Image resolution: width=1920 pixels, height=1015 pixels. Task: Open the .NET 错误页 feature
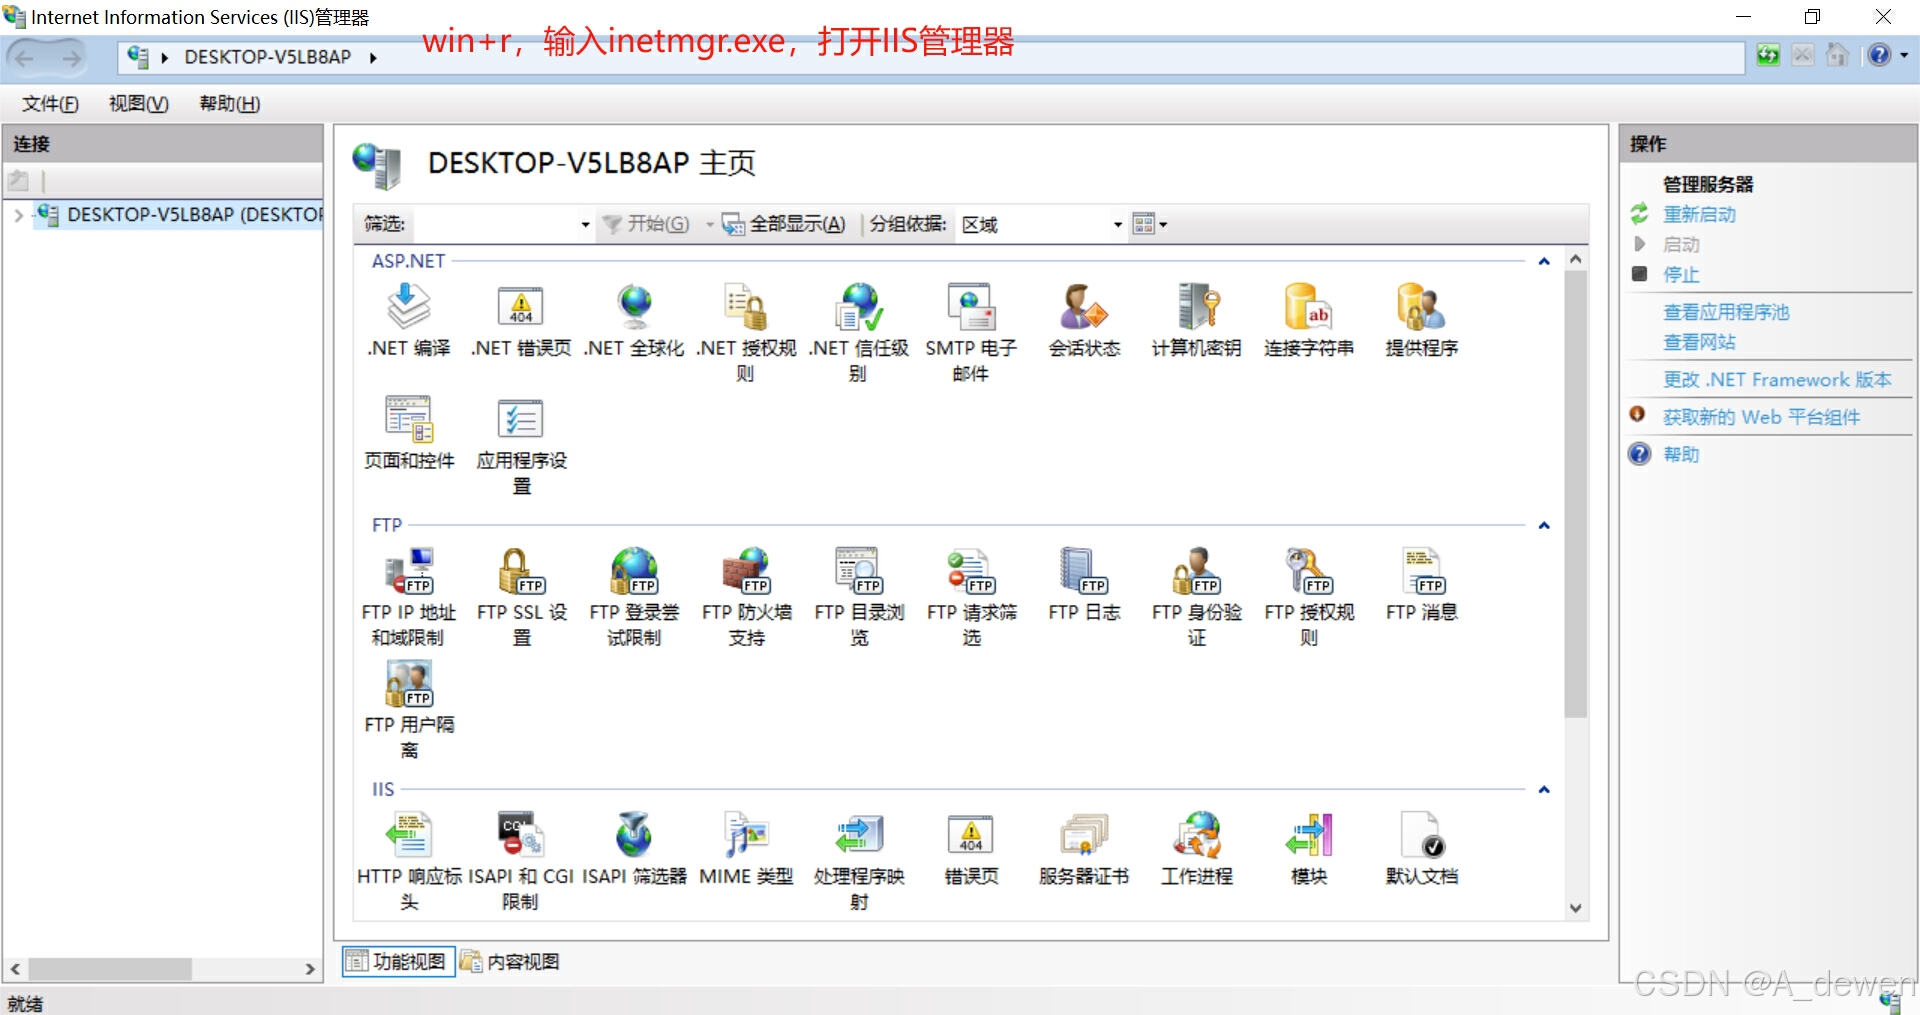pyautogui.click(x=521, y=320)
